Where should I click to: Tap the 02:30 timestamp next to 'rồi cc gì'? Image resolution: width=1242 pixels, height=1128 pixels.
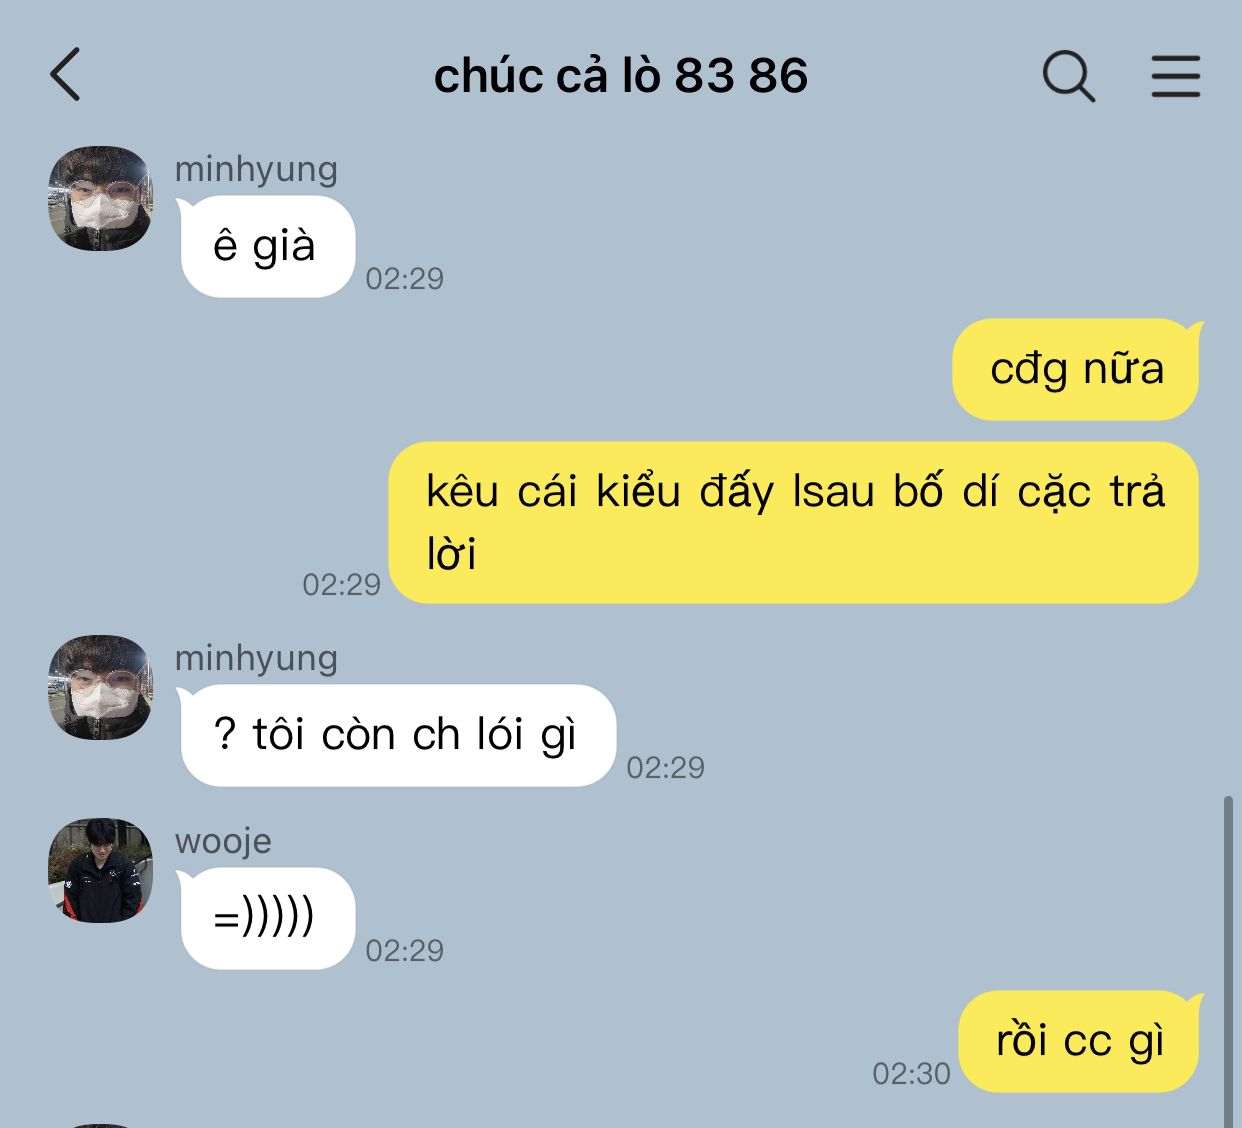[x=911, y=1073]
